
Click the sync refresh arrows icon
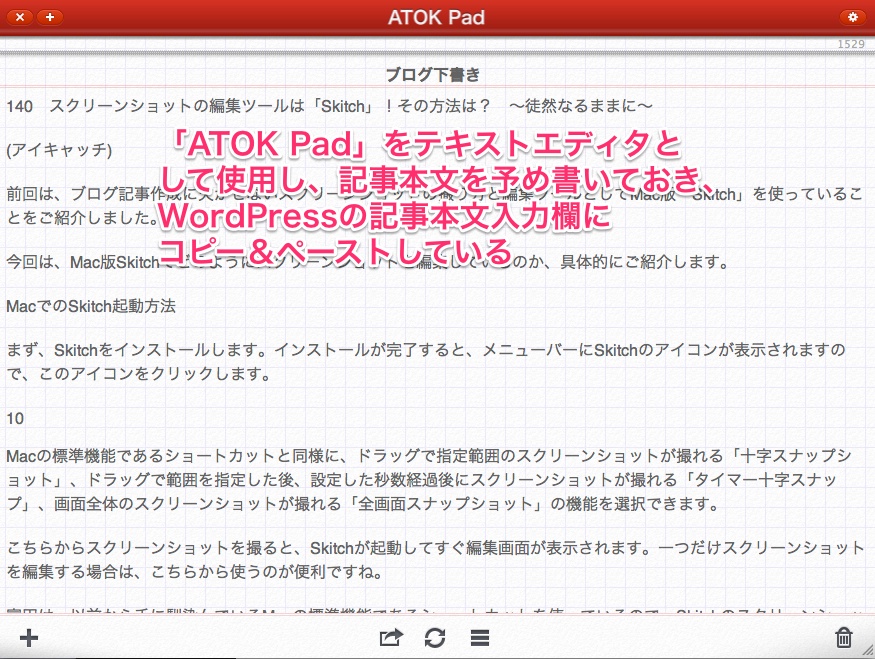tap(435, 637)
